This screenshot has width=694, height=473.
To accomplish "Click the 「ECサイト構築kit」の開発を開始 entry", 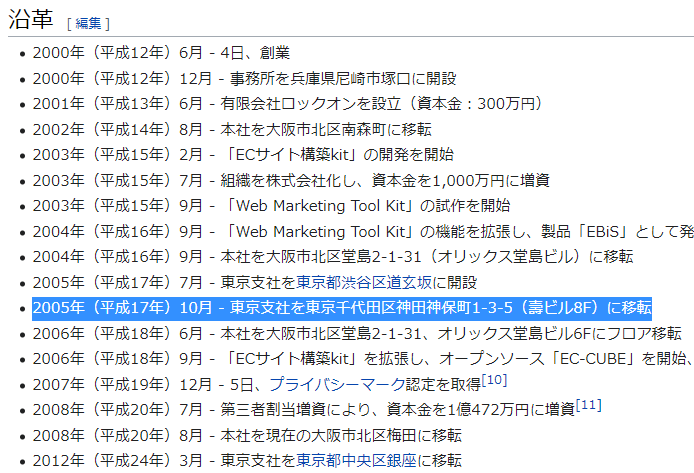I will [x=243, y=155].
